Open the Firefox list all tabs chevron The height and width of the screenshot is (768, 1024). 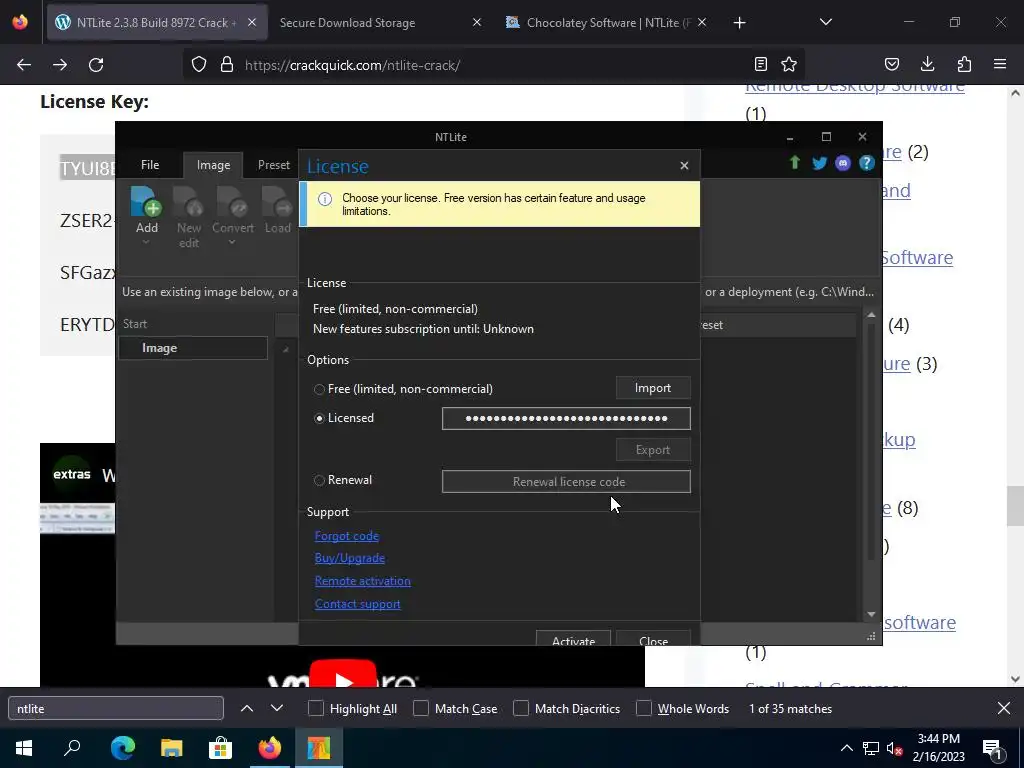pyautogui.click(x=826, y=22)
